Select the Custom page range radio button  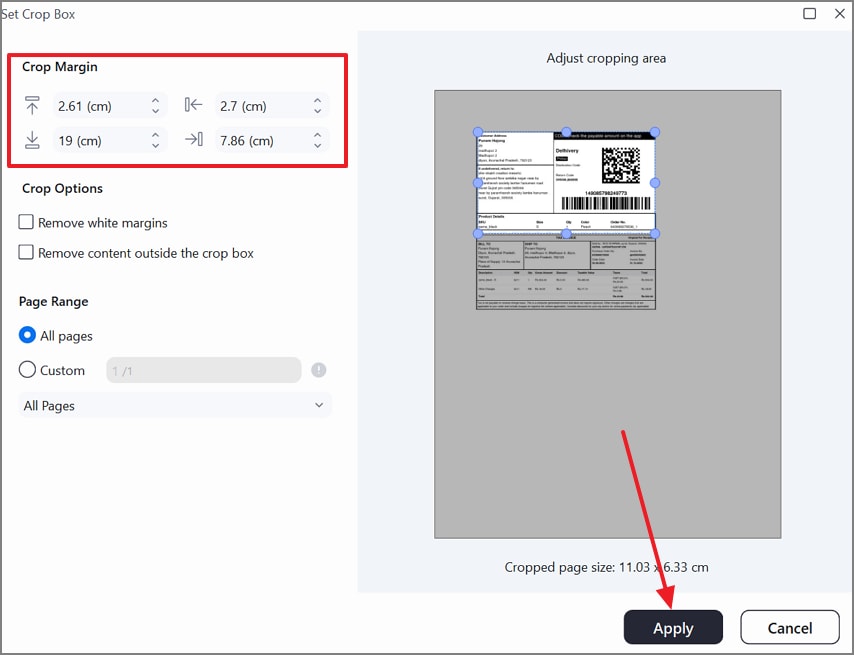pyautogui.click(x=25, y=370)
